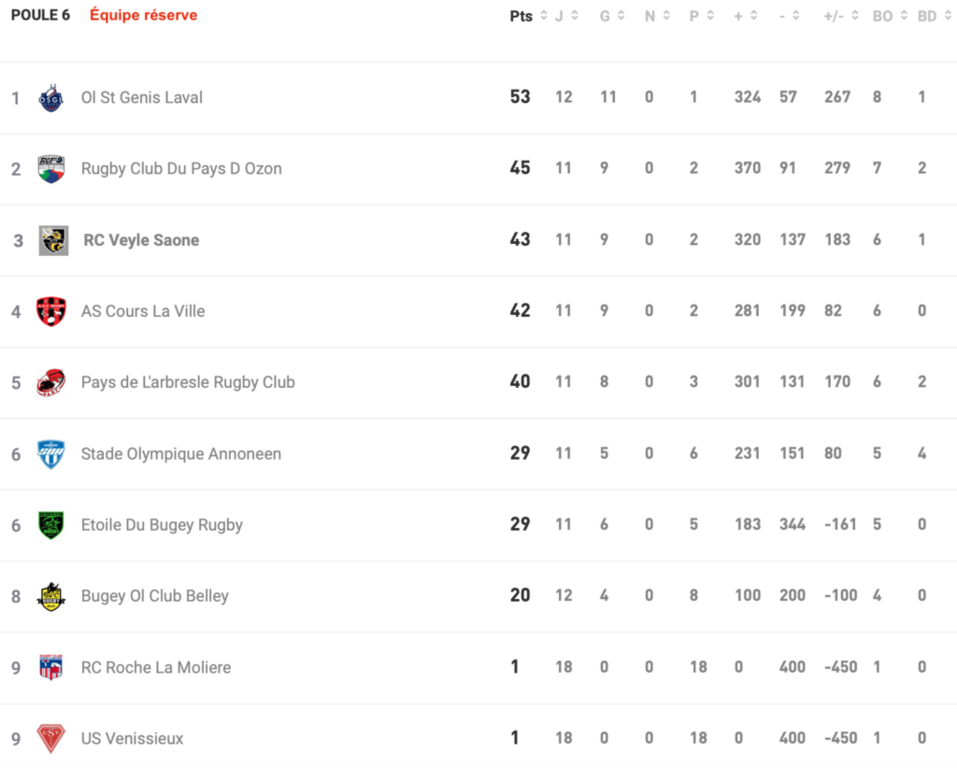This screenshot has height=768, width=957.
Task: Open the Stade Olympique Annoneen team link
Action: pos(181,454)
